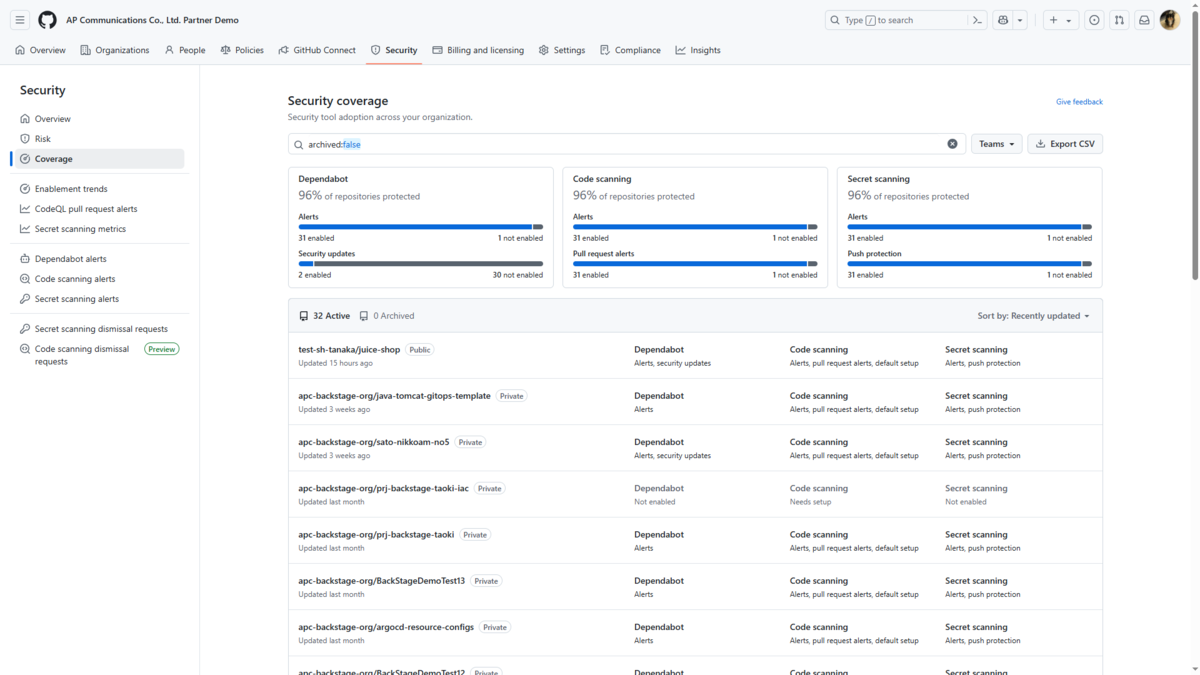Open the Settings tab
This screenshot has height=675, width=1200.
562,50
